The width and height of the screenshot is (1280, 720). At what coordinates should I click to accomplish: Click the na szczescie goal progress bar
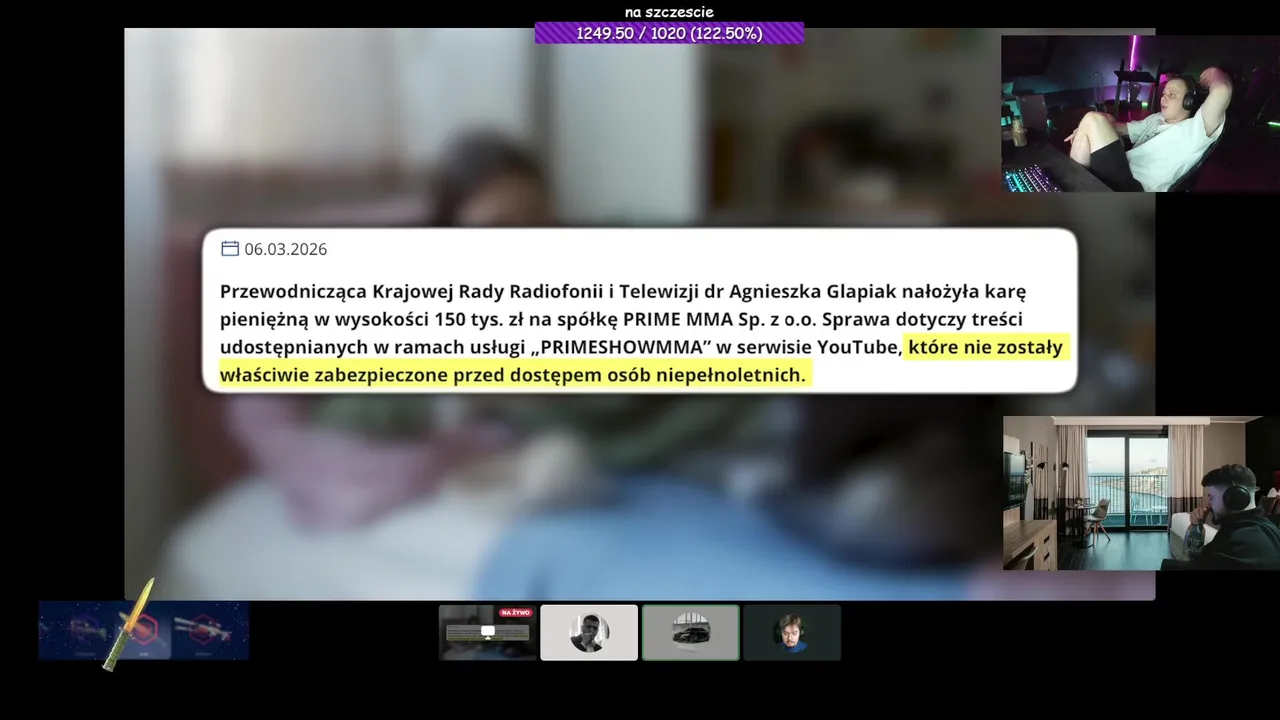(669, 33)
